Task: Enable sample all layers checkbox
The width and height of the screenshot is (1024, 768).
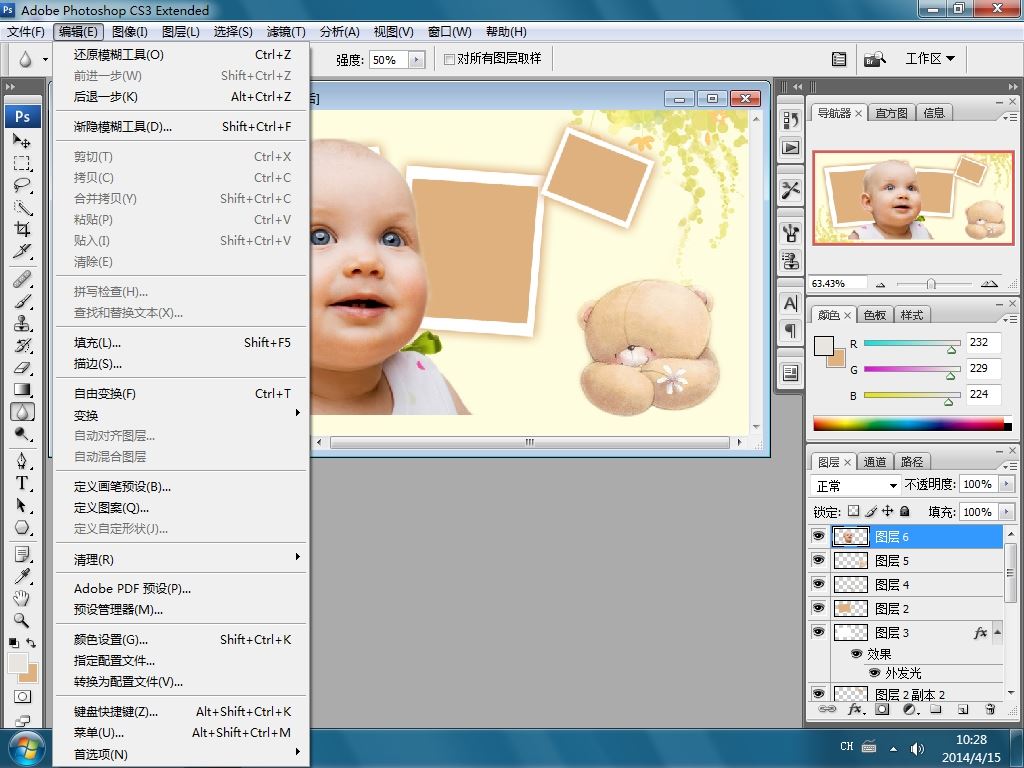Action: (x=449, y=59)
